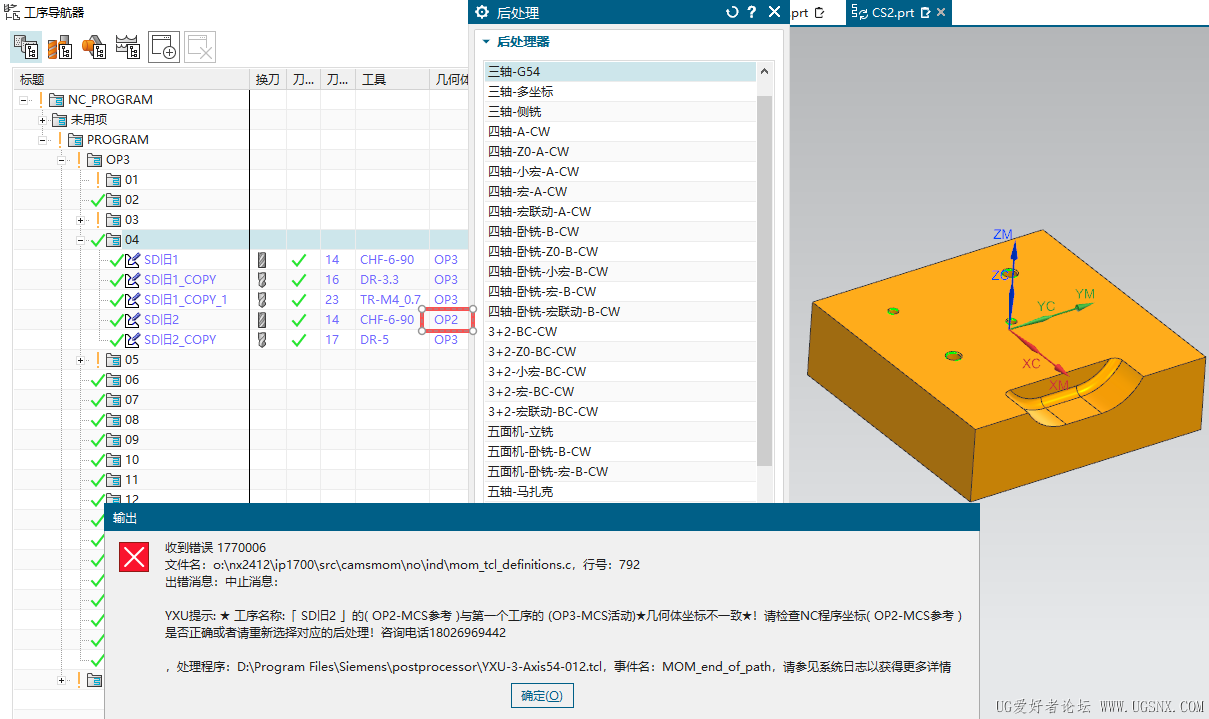1209x719 pixels.
Task: Select 3+2-BC-CW postprocessor
Action: (620, 332)
